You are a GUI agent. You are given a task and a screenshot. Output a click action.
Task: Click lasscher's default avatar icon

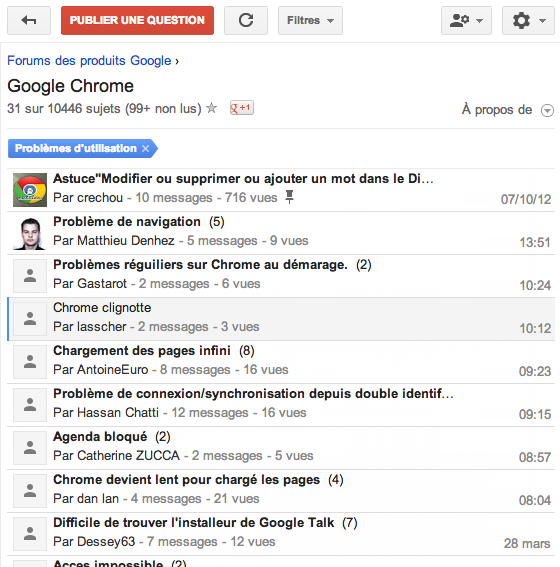click(30, 319)
